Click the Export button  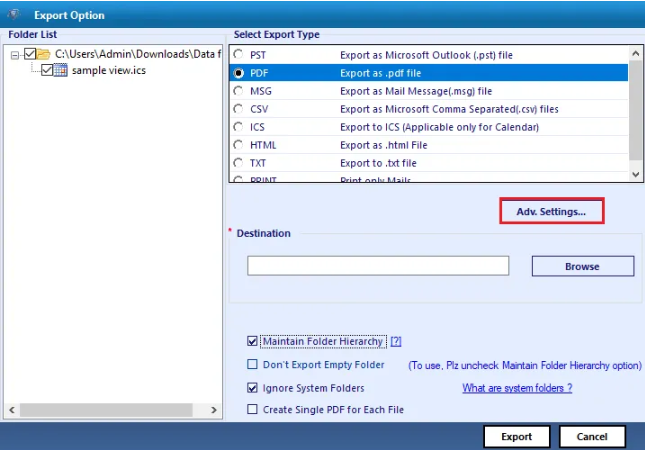(x=516, y=437)
